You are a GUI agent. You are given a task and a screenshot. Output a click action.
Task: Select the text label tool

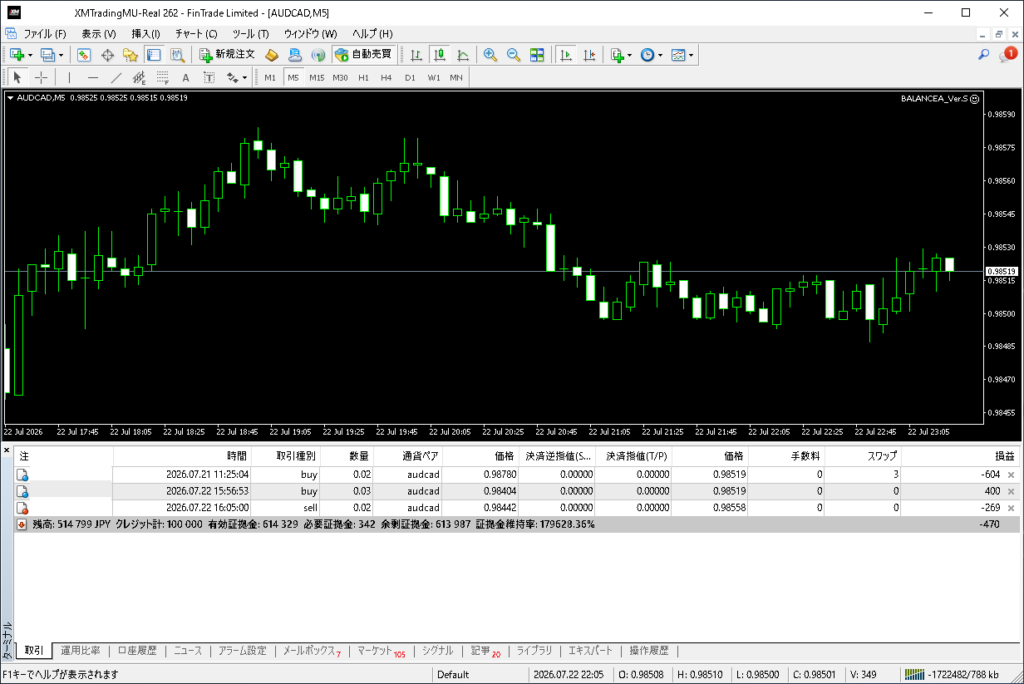185,78
